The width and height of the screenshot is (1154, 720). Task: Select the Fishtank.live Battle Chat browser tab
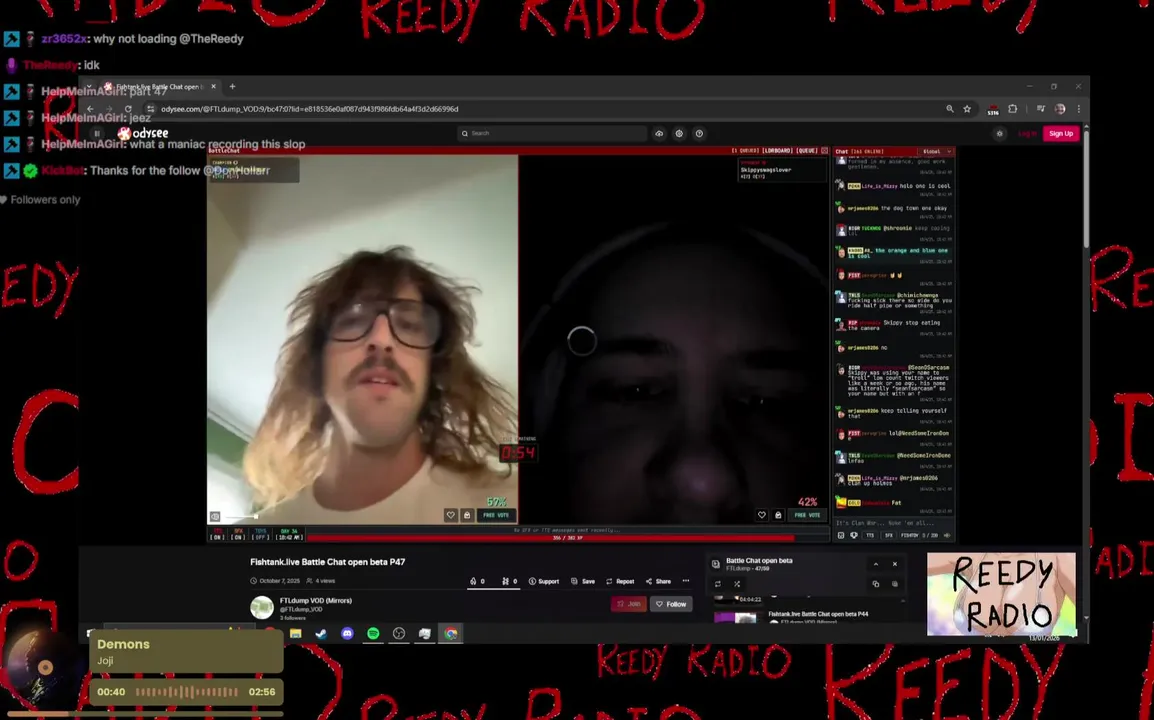[x=158, y=86]
